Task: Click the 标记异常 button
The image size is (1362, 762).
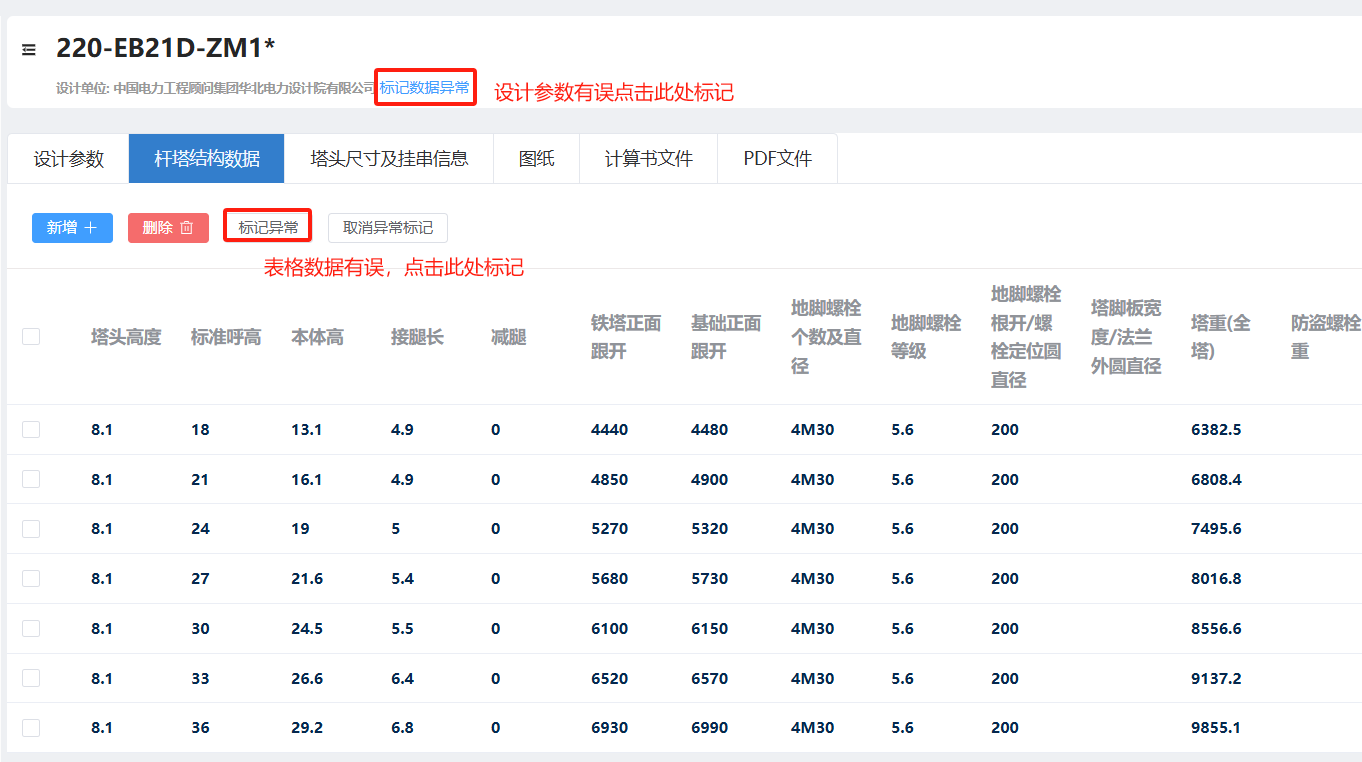Action: tap(268, 228)
